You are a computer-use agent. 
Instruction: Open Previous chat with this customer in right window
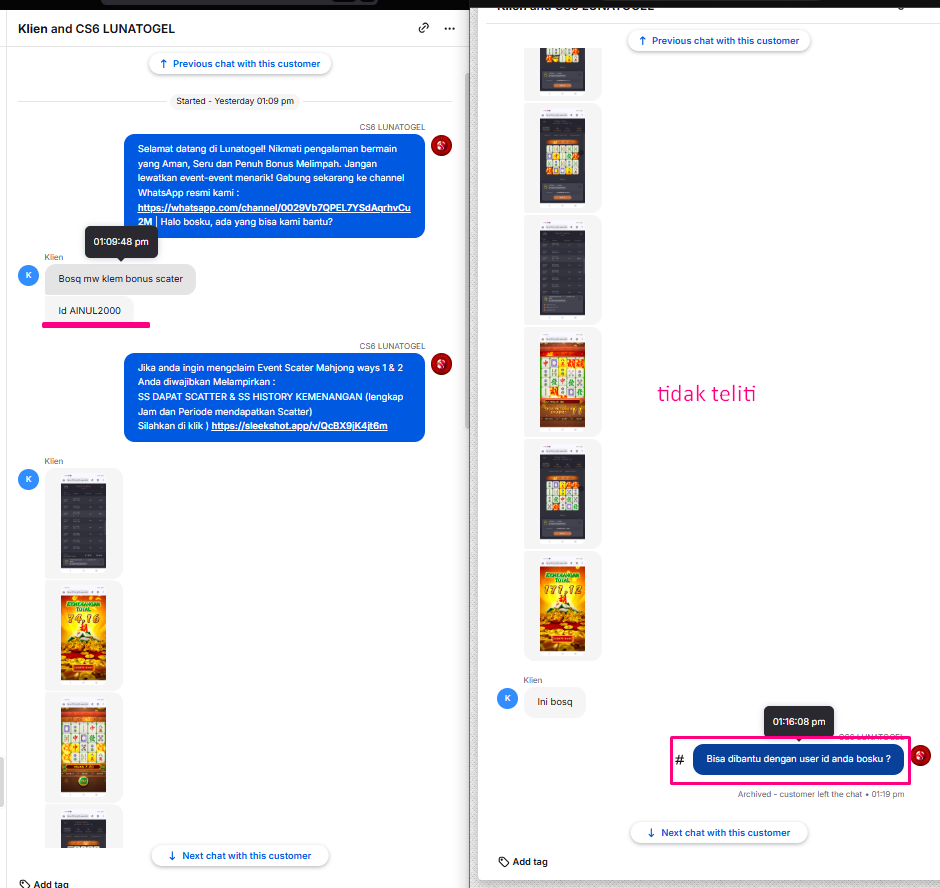(719, 41)
